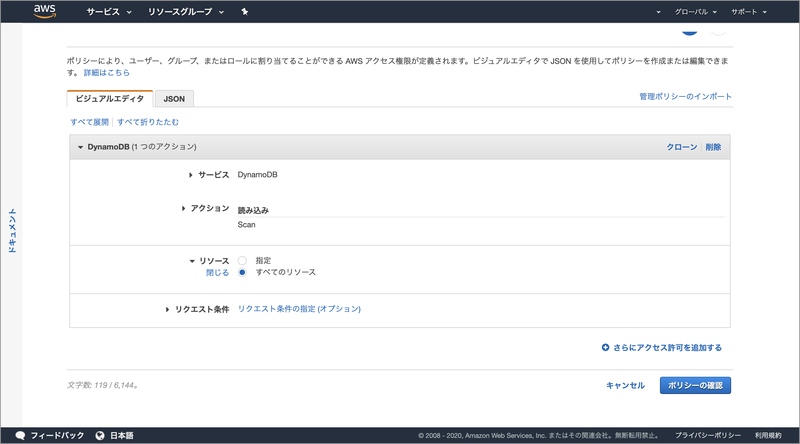The width and height of the screenshot is (800, 444).
Task: Open the グローバル region dropdown
Action: pyautogui.click(x=695, y=12)
